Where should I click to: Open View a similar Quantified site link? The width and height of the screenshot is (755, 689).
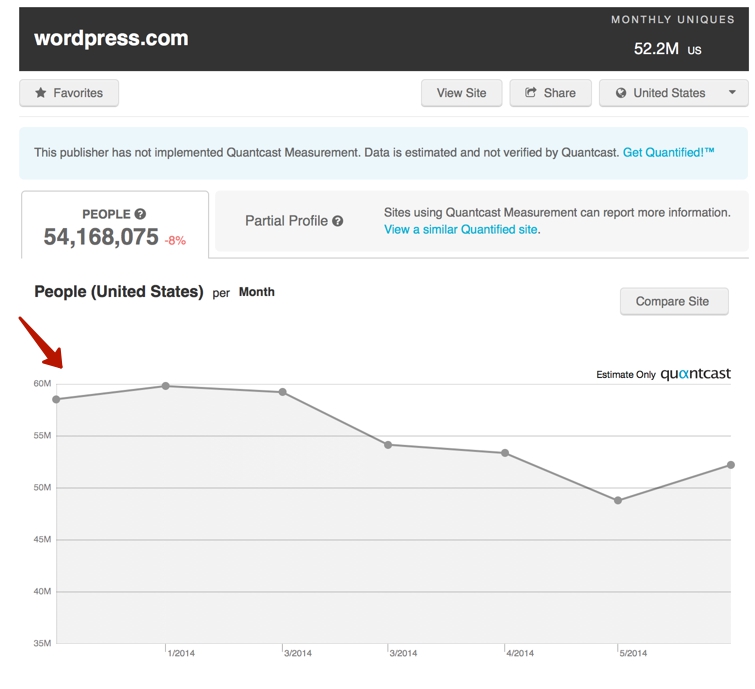(x=461, y=230)
